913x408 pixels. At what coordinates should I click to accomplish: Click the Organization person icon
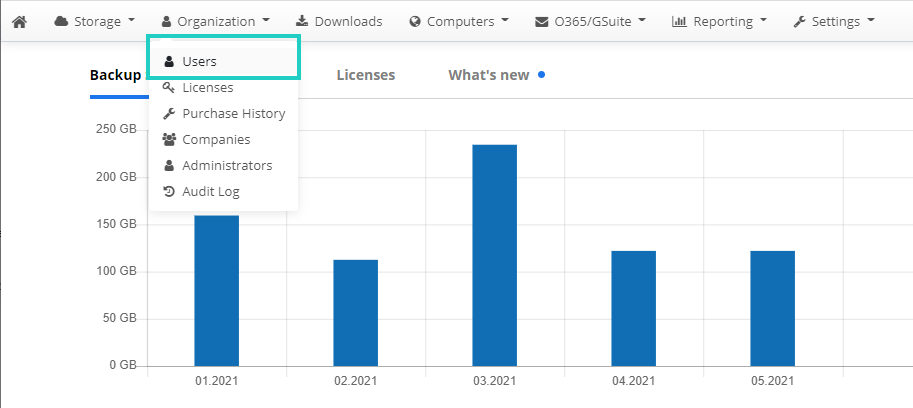(x=167, y=22)
